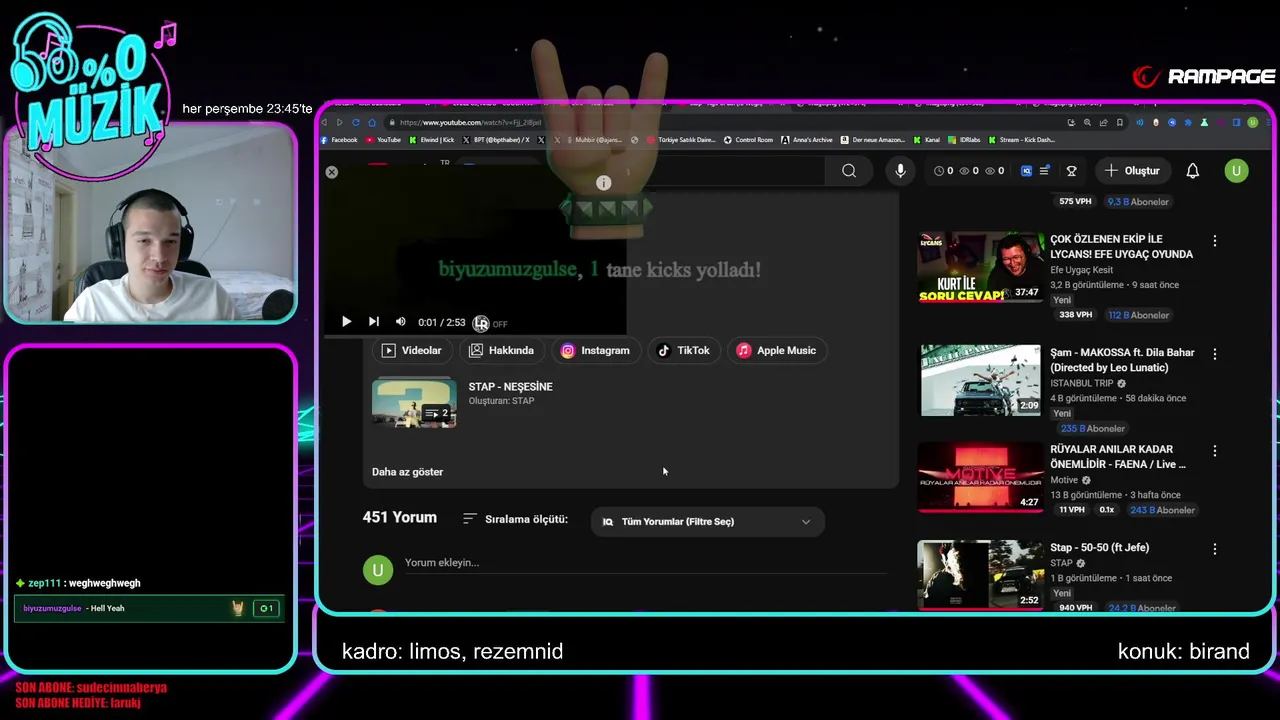This screenshot has width=1280, height=720.
Task: Reload the page with the browser refresh icon
Action: 355,122
